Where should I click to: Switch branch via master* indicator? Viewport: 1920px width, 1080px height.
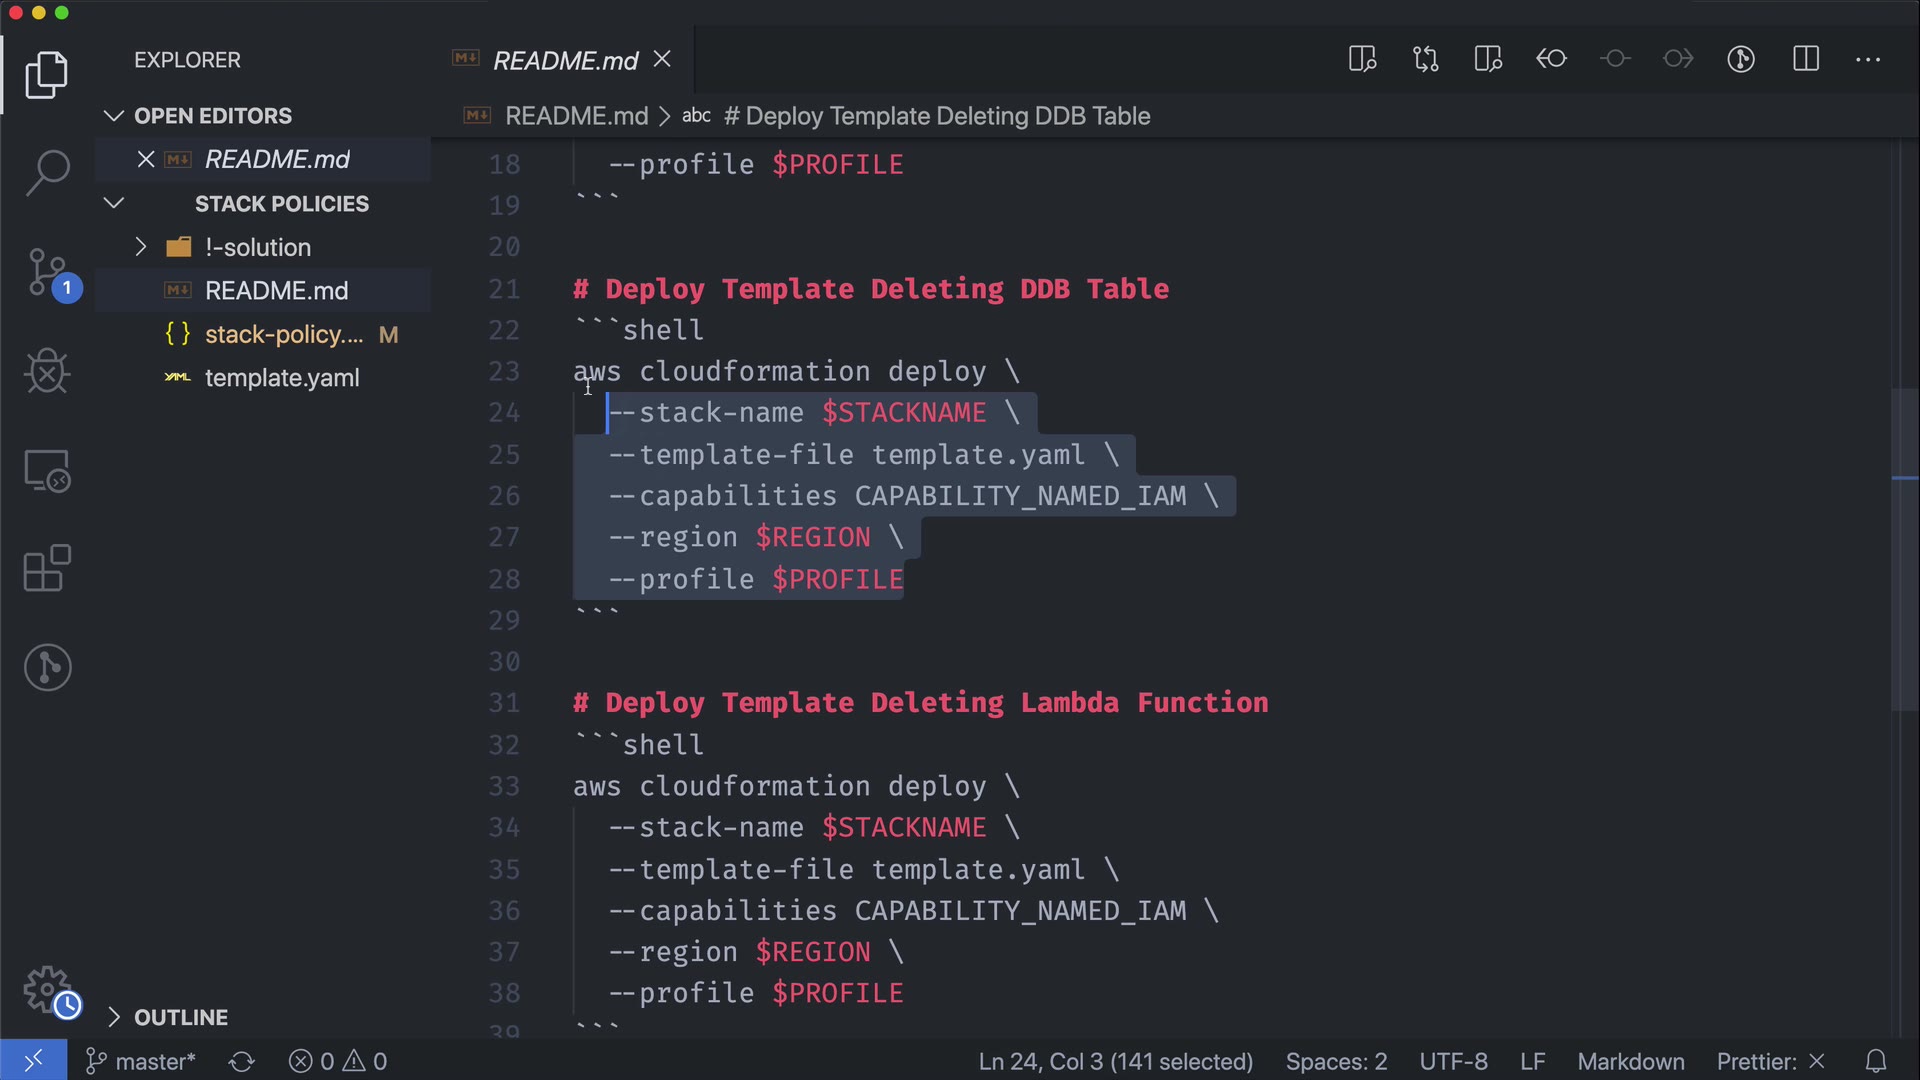coord(142,1061)
